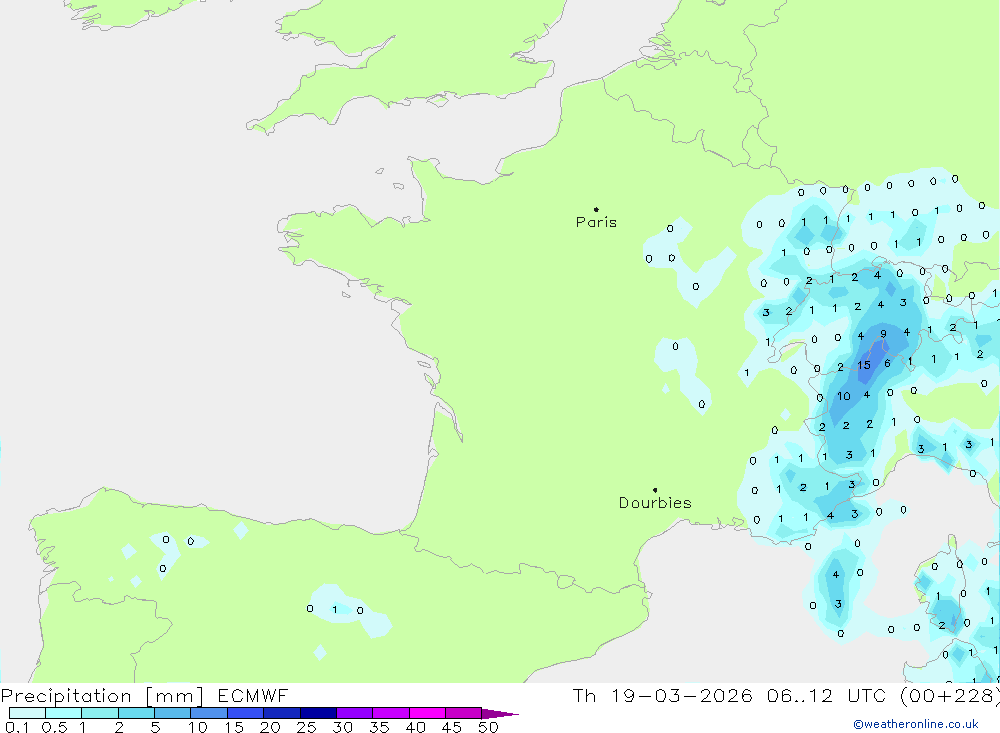Select the magenta 40–45 mm legend swatch
The image size is (1000, 733).
[427, 713]
